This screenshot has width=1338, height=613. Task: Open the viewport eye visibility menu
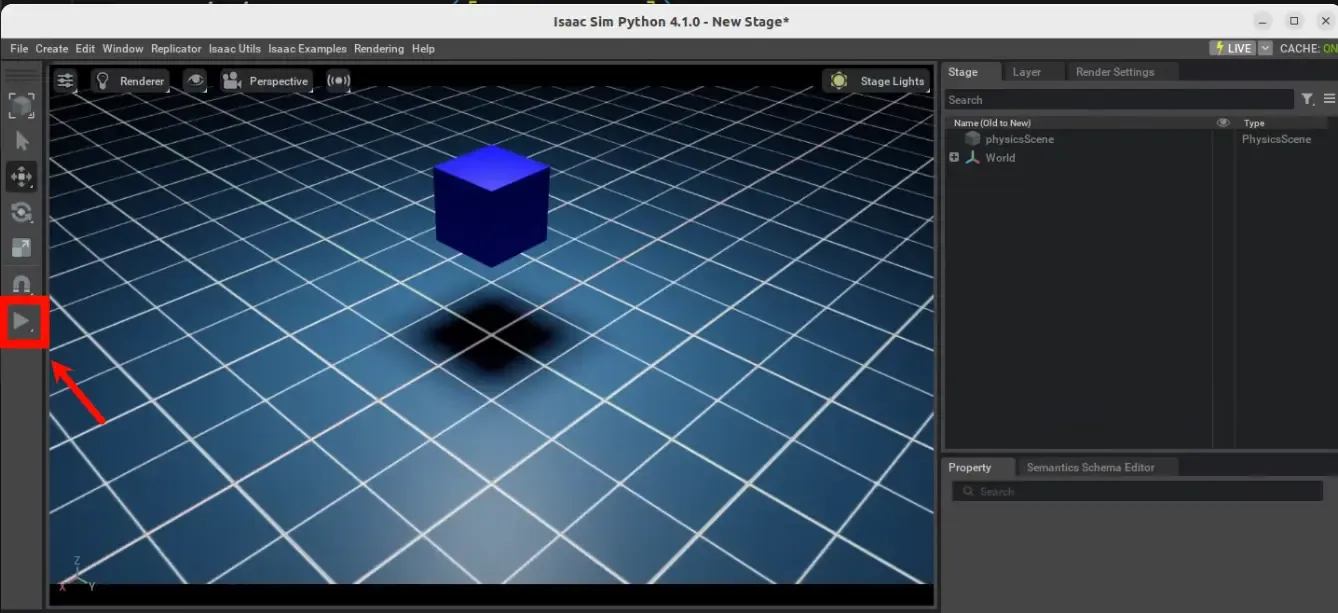(x=195, y=81)
